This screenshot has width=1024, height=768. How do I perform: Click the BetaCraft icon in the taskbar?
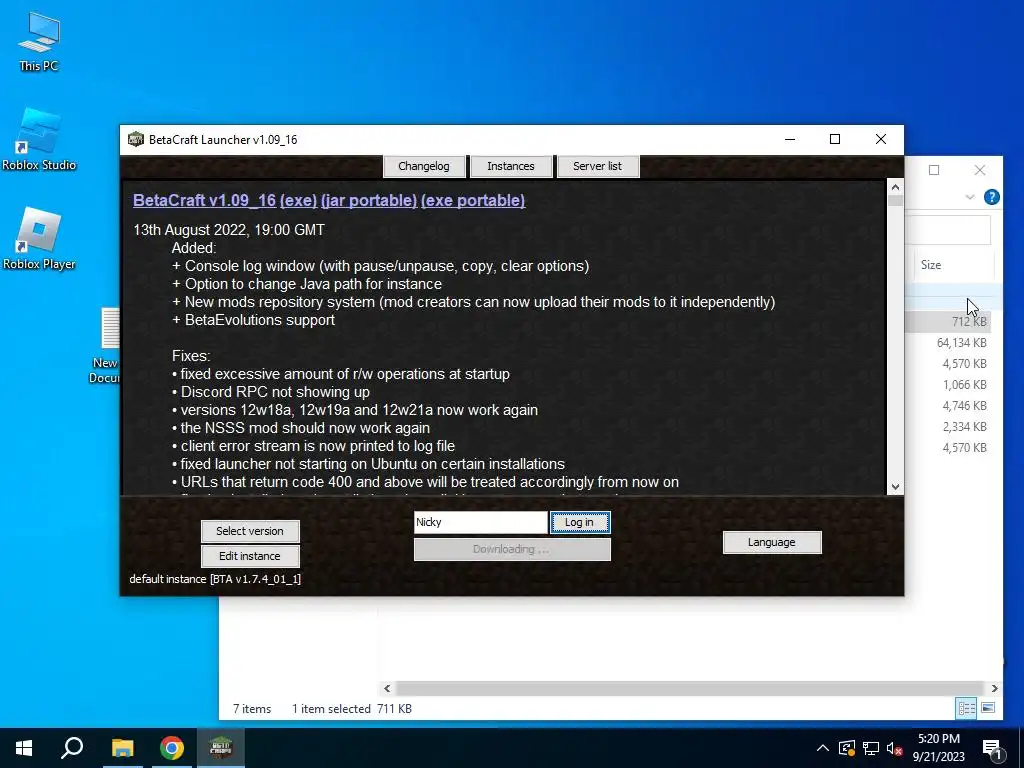point(221,748)
